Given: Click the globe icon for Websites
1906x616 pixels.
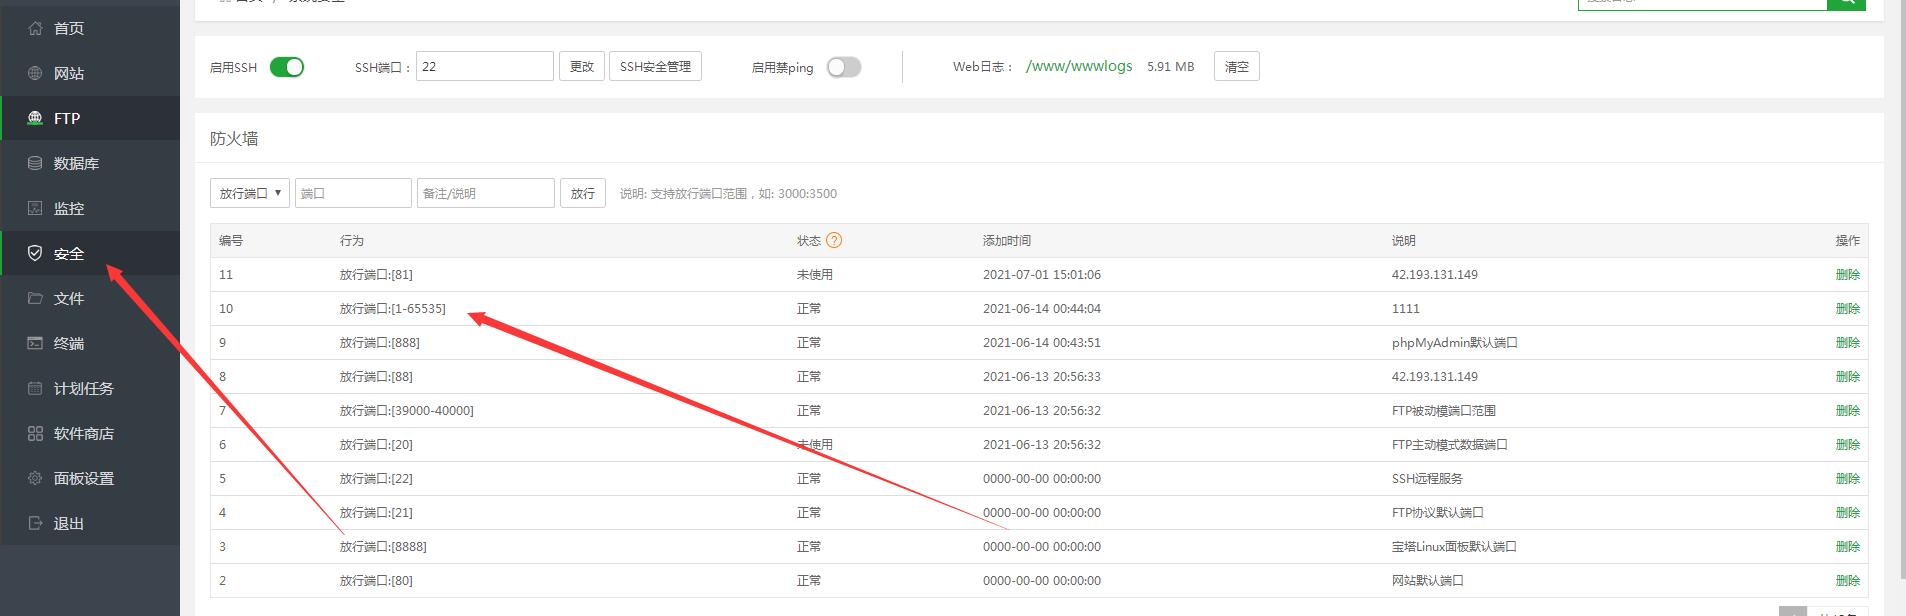Looking at the screenshot, I should pos(35,73).
